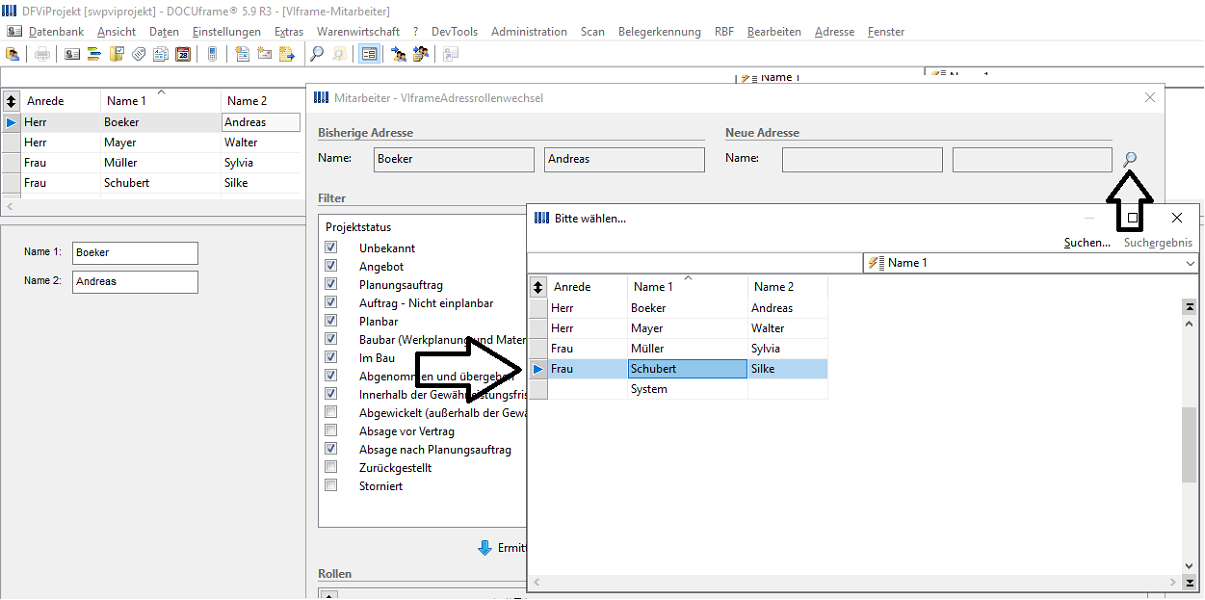Click the Suchergebnis button
The width and height of the screenshot is (1205, 600).
pyautogui.click(x=1158, y=243)
